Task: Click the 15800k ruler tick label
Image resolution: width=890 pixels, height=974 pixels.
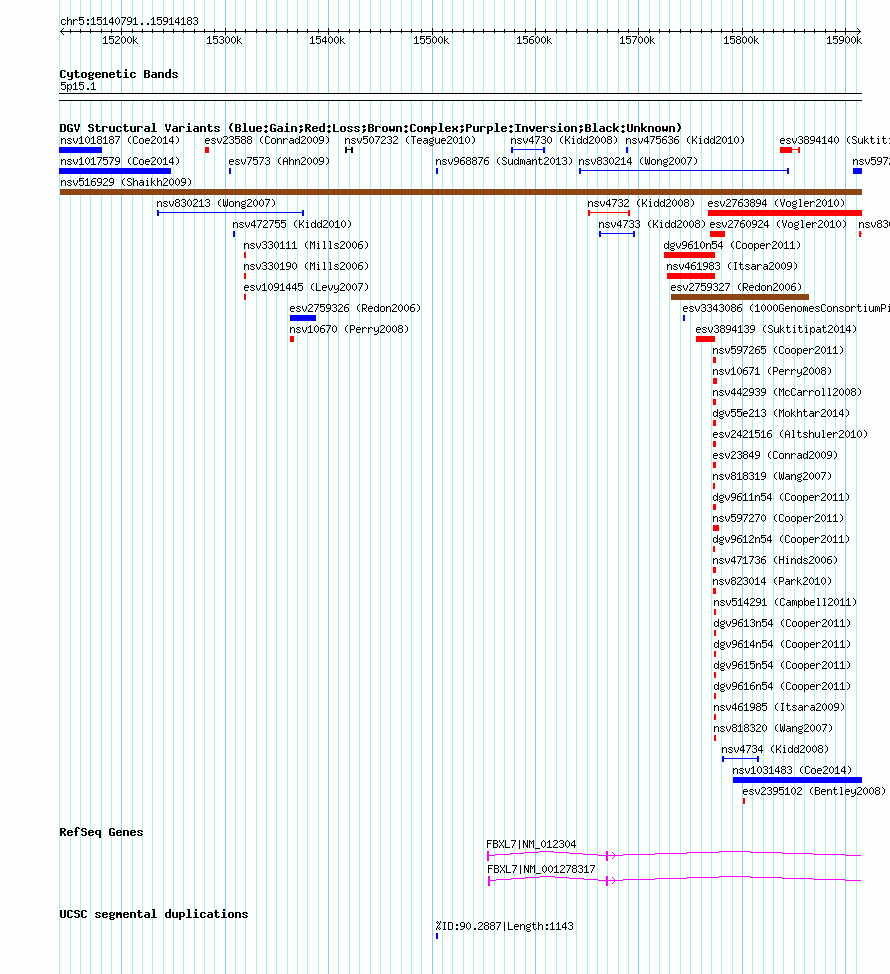Action: click(x=740, y=40)
